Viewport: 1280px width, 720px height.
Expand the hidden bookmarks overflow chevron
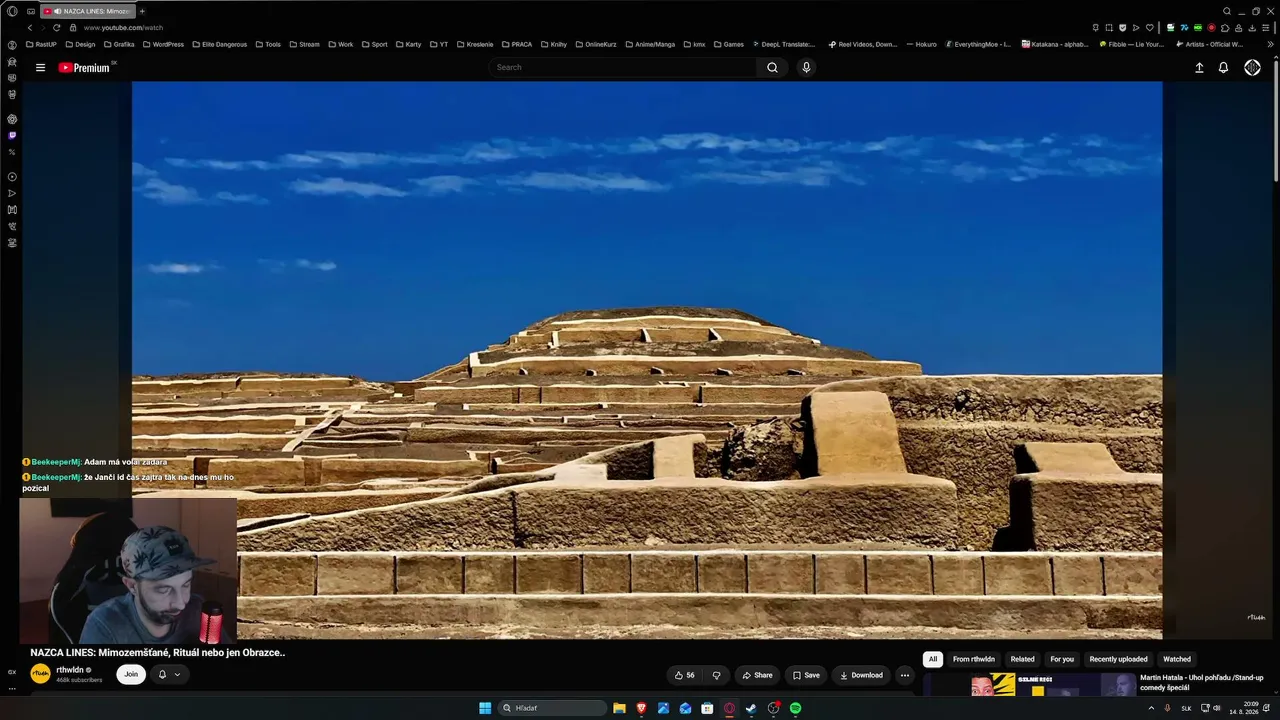1270,45
